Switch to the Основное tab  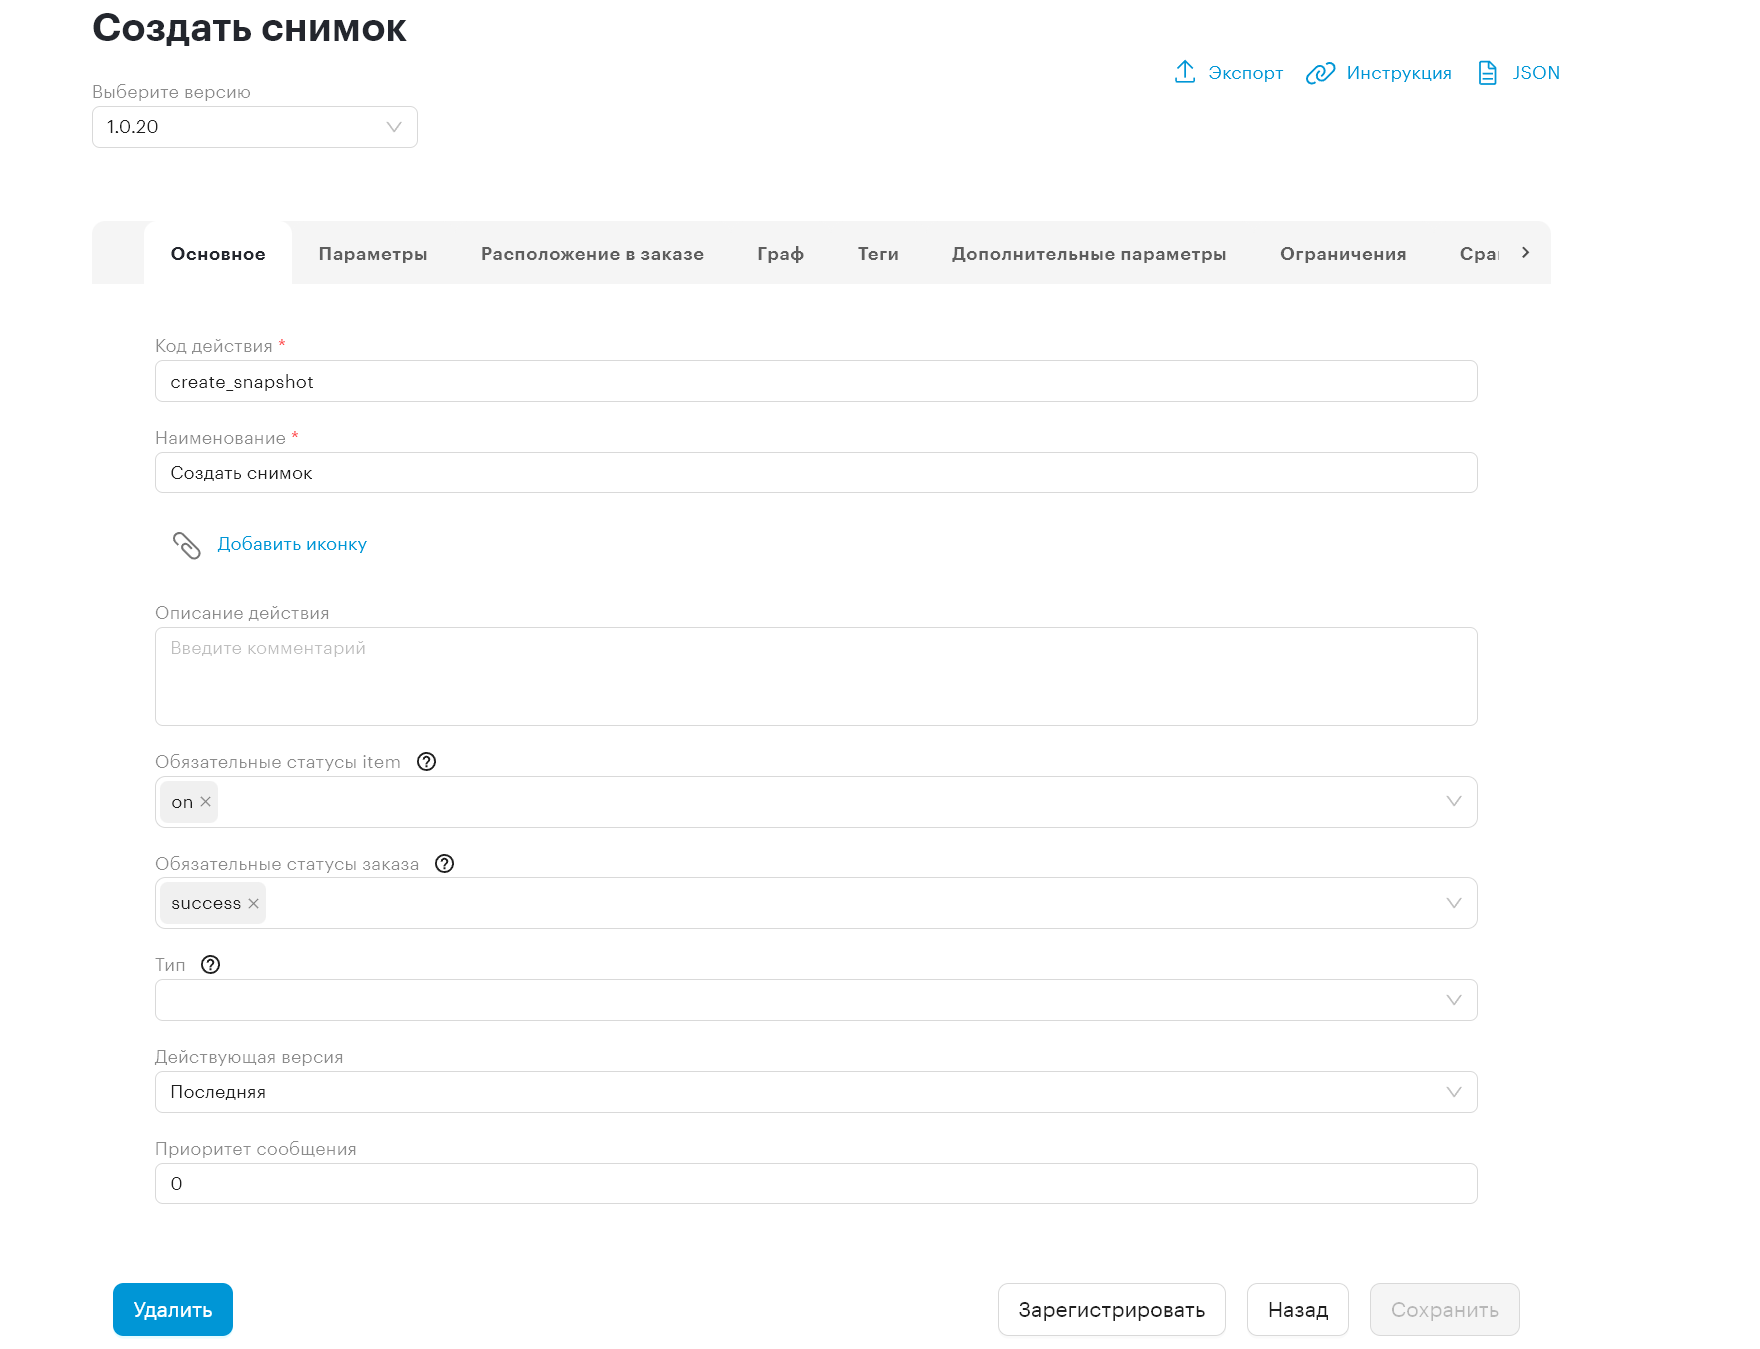point(218,254)
